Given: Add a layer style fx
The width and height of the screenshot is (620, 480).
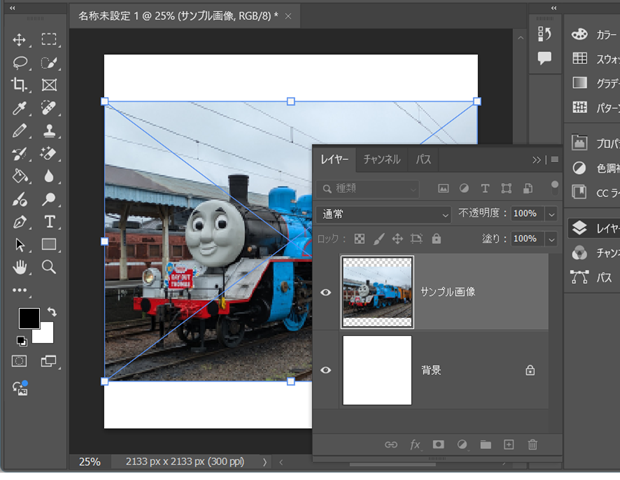Looking at the screenshot, I should coord(415,445).
